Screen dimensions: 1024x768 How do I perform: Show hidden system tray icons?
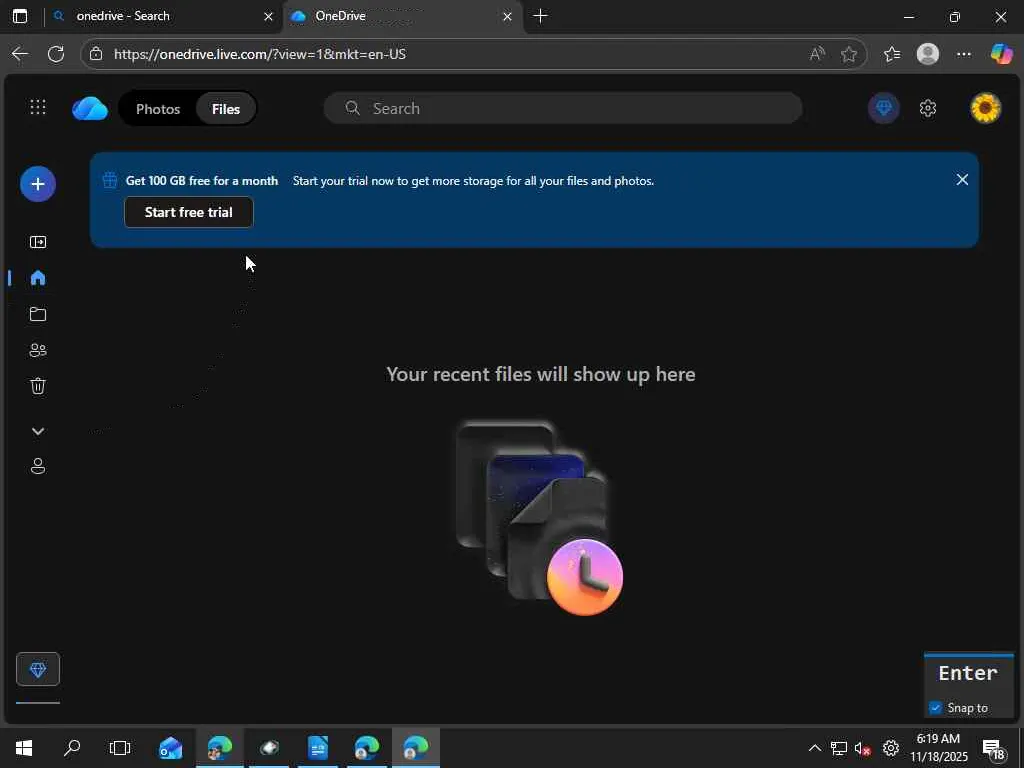[815, 748]
